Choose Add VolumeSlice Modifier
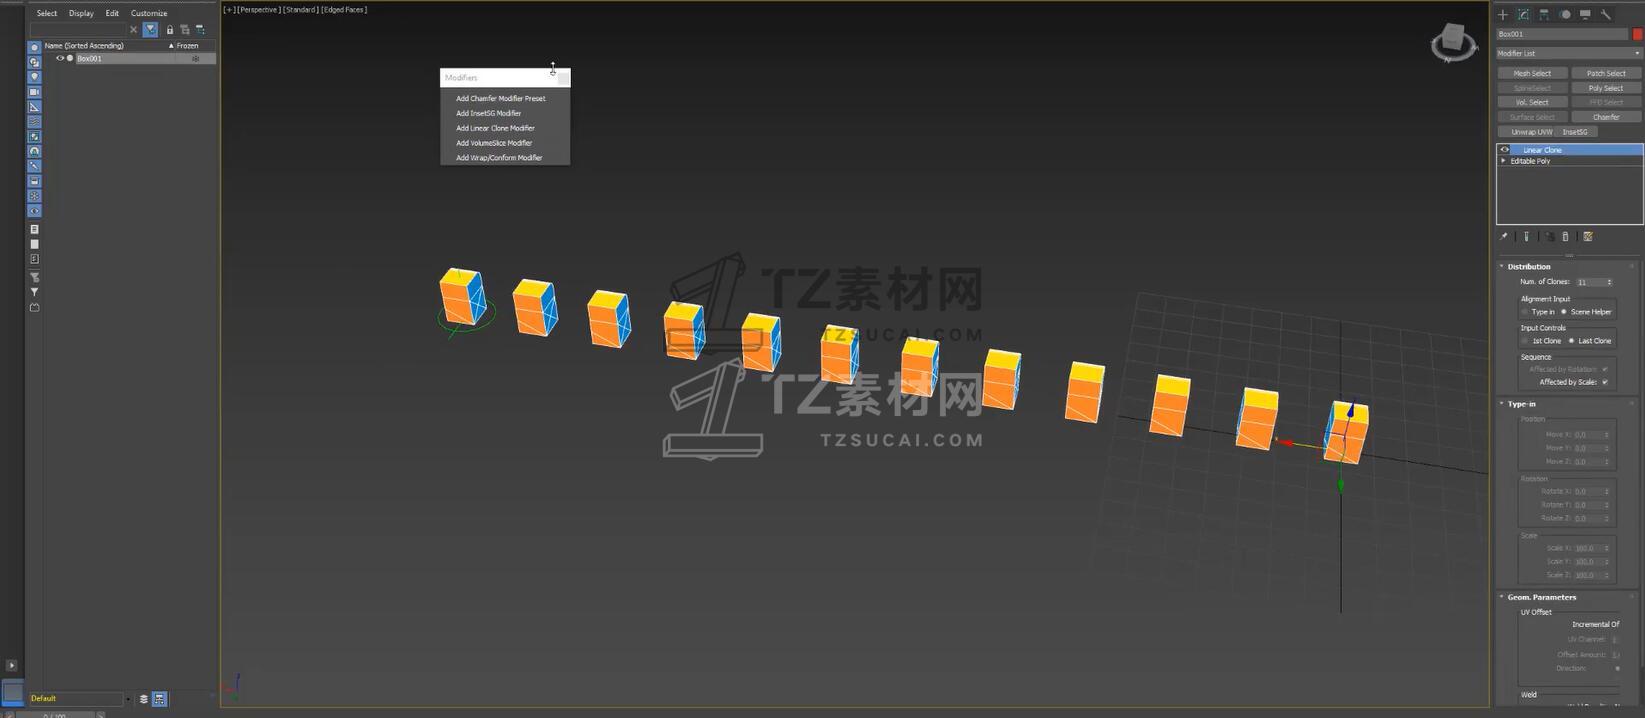Viewport: 1645px width, 718px height. [494, 143]
